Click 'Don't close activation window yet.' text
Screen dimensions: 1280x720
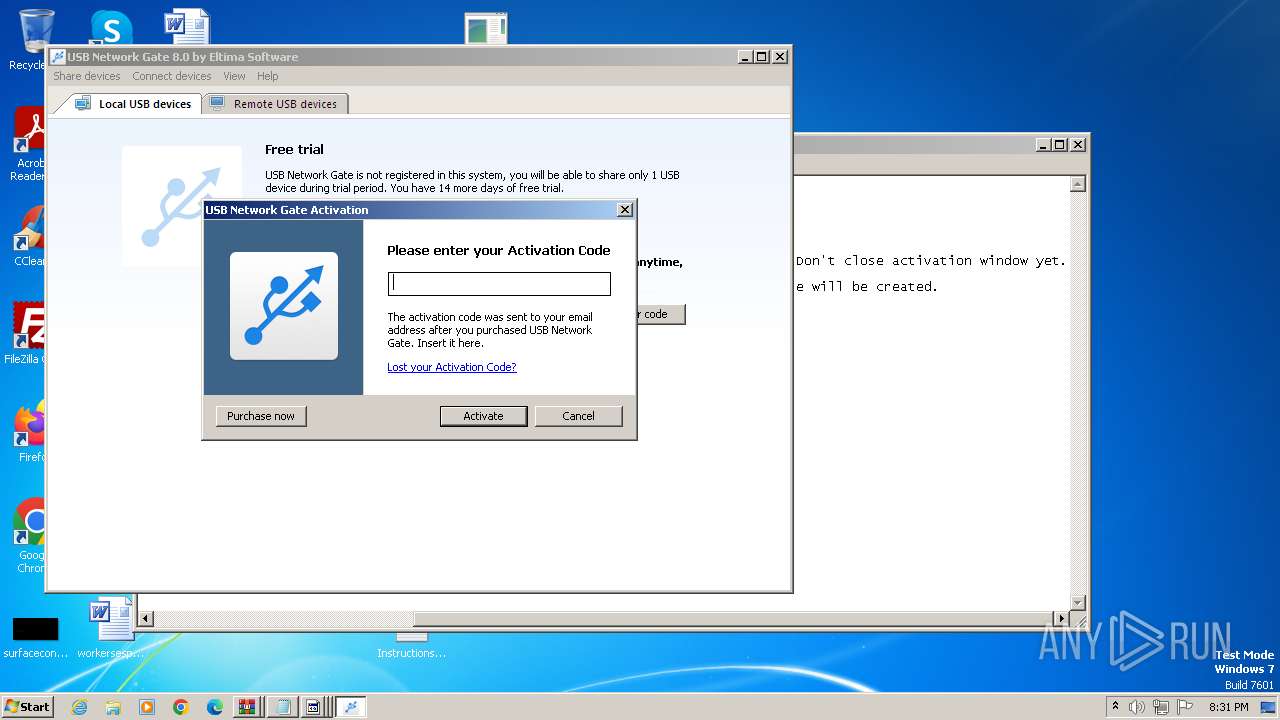pyautogui.click(x=931, y=261)
